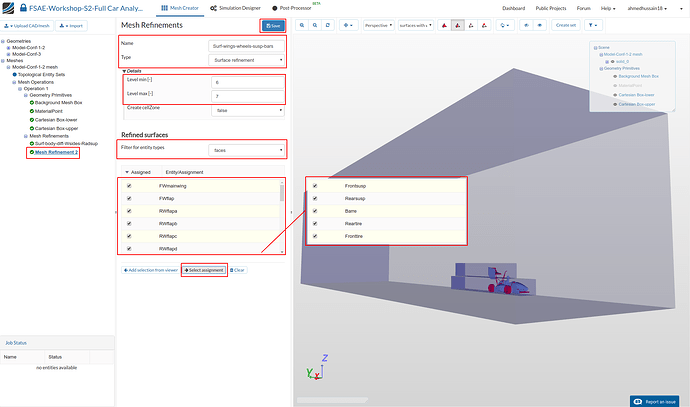Open the Filter for entity types dropdown
Image resolution: width=690 pixels, height=407 pixels.
246,150
